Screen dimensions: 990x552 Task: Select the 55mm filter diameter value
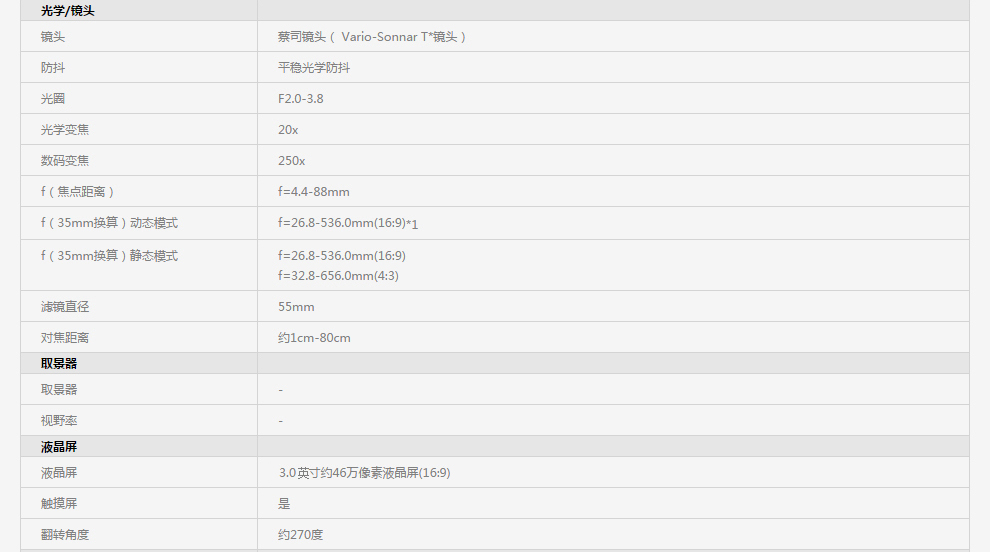(296, 307)
